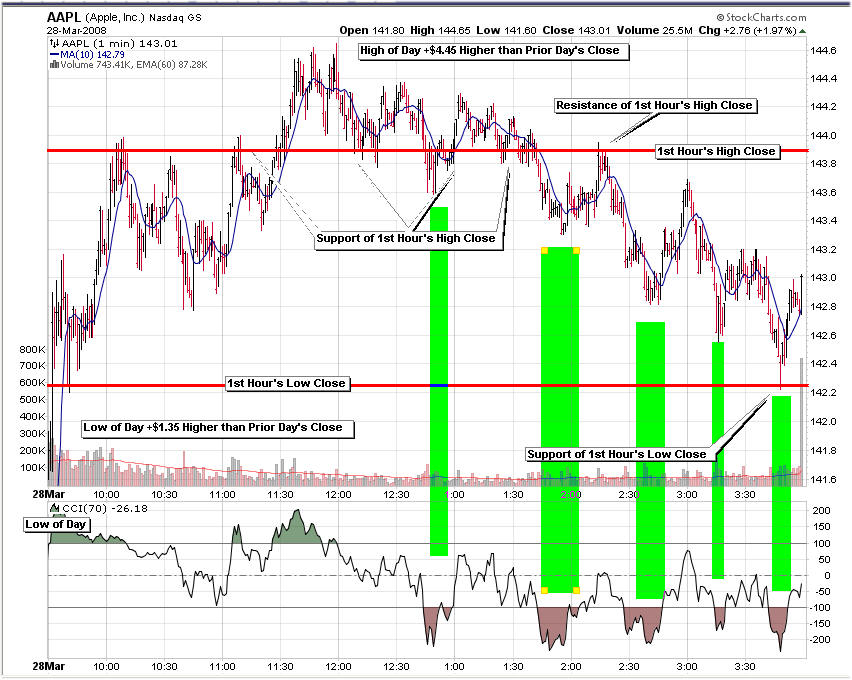Click the 150 label on CCI scale
The height and width of the screenshot is (680, 852).
[822, 527]
